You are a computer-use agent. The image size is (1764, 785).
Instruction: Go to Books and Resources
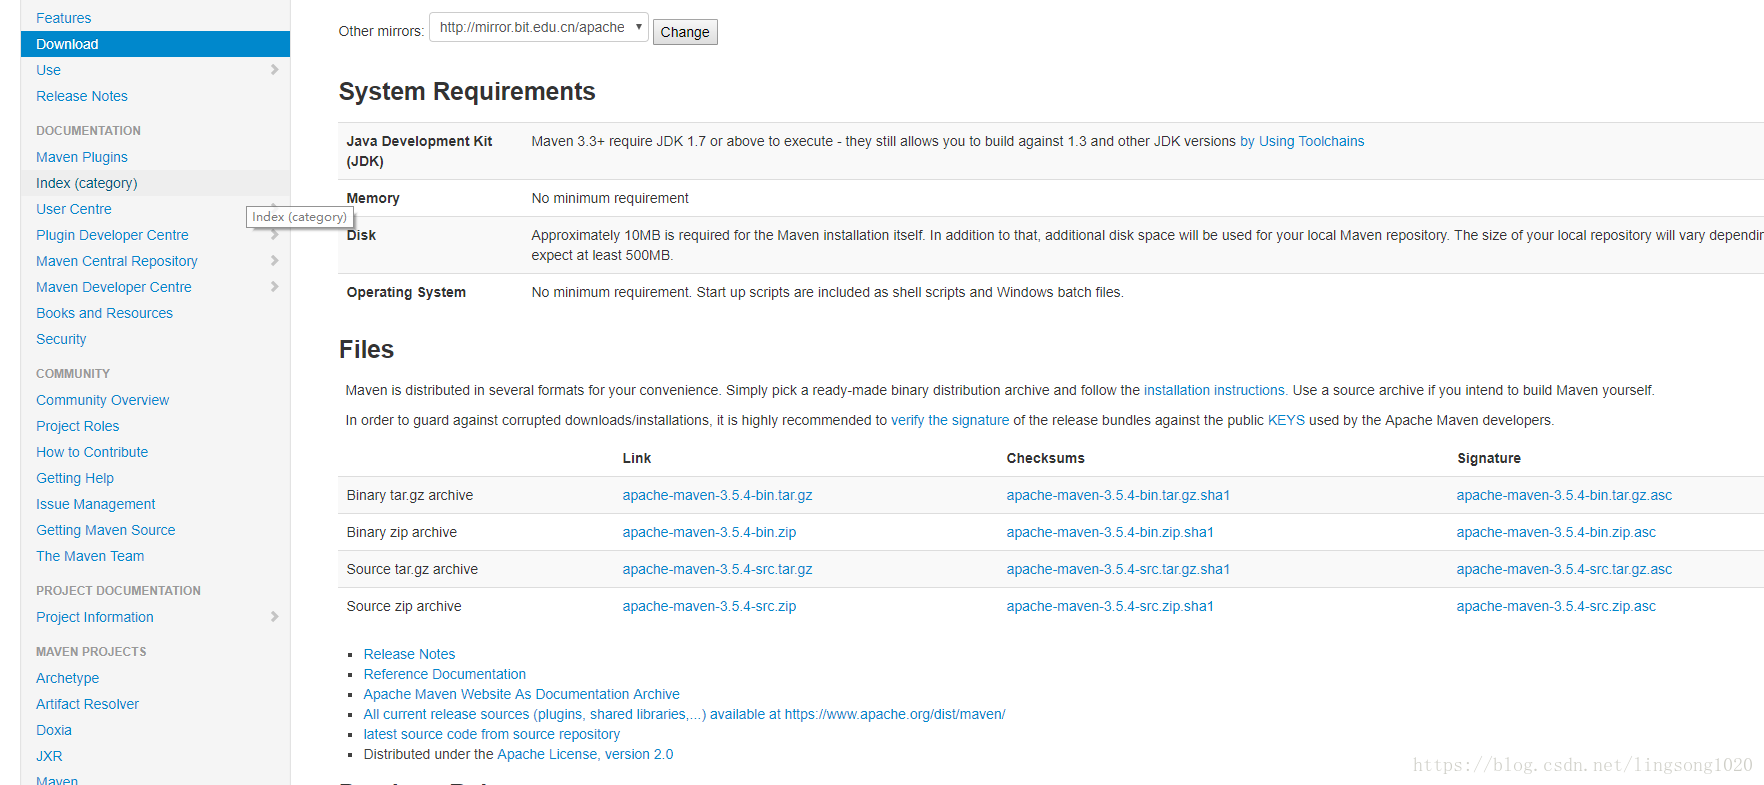[104, 313]
